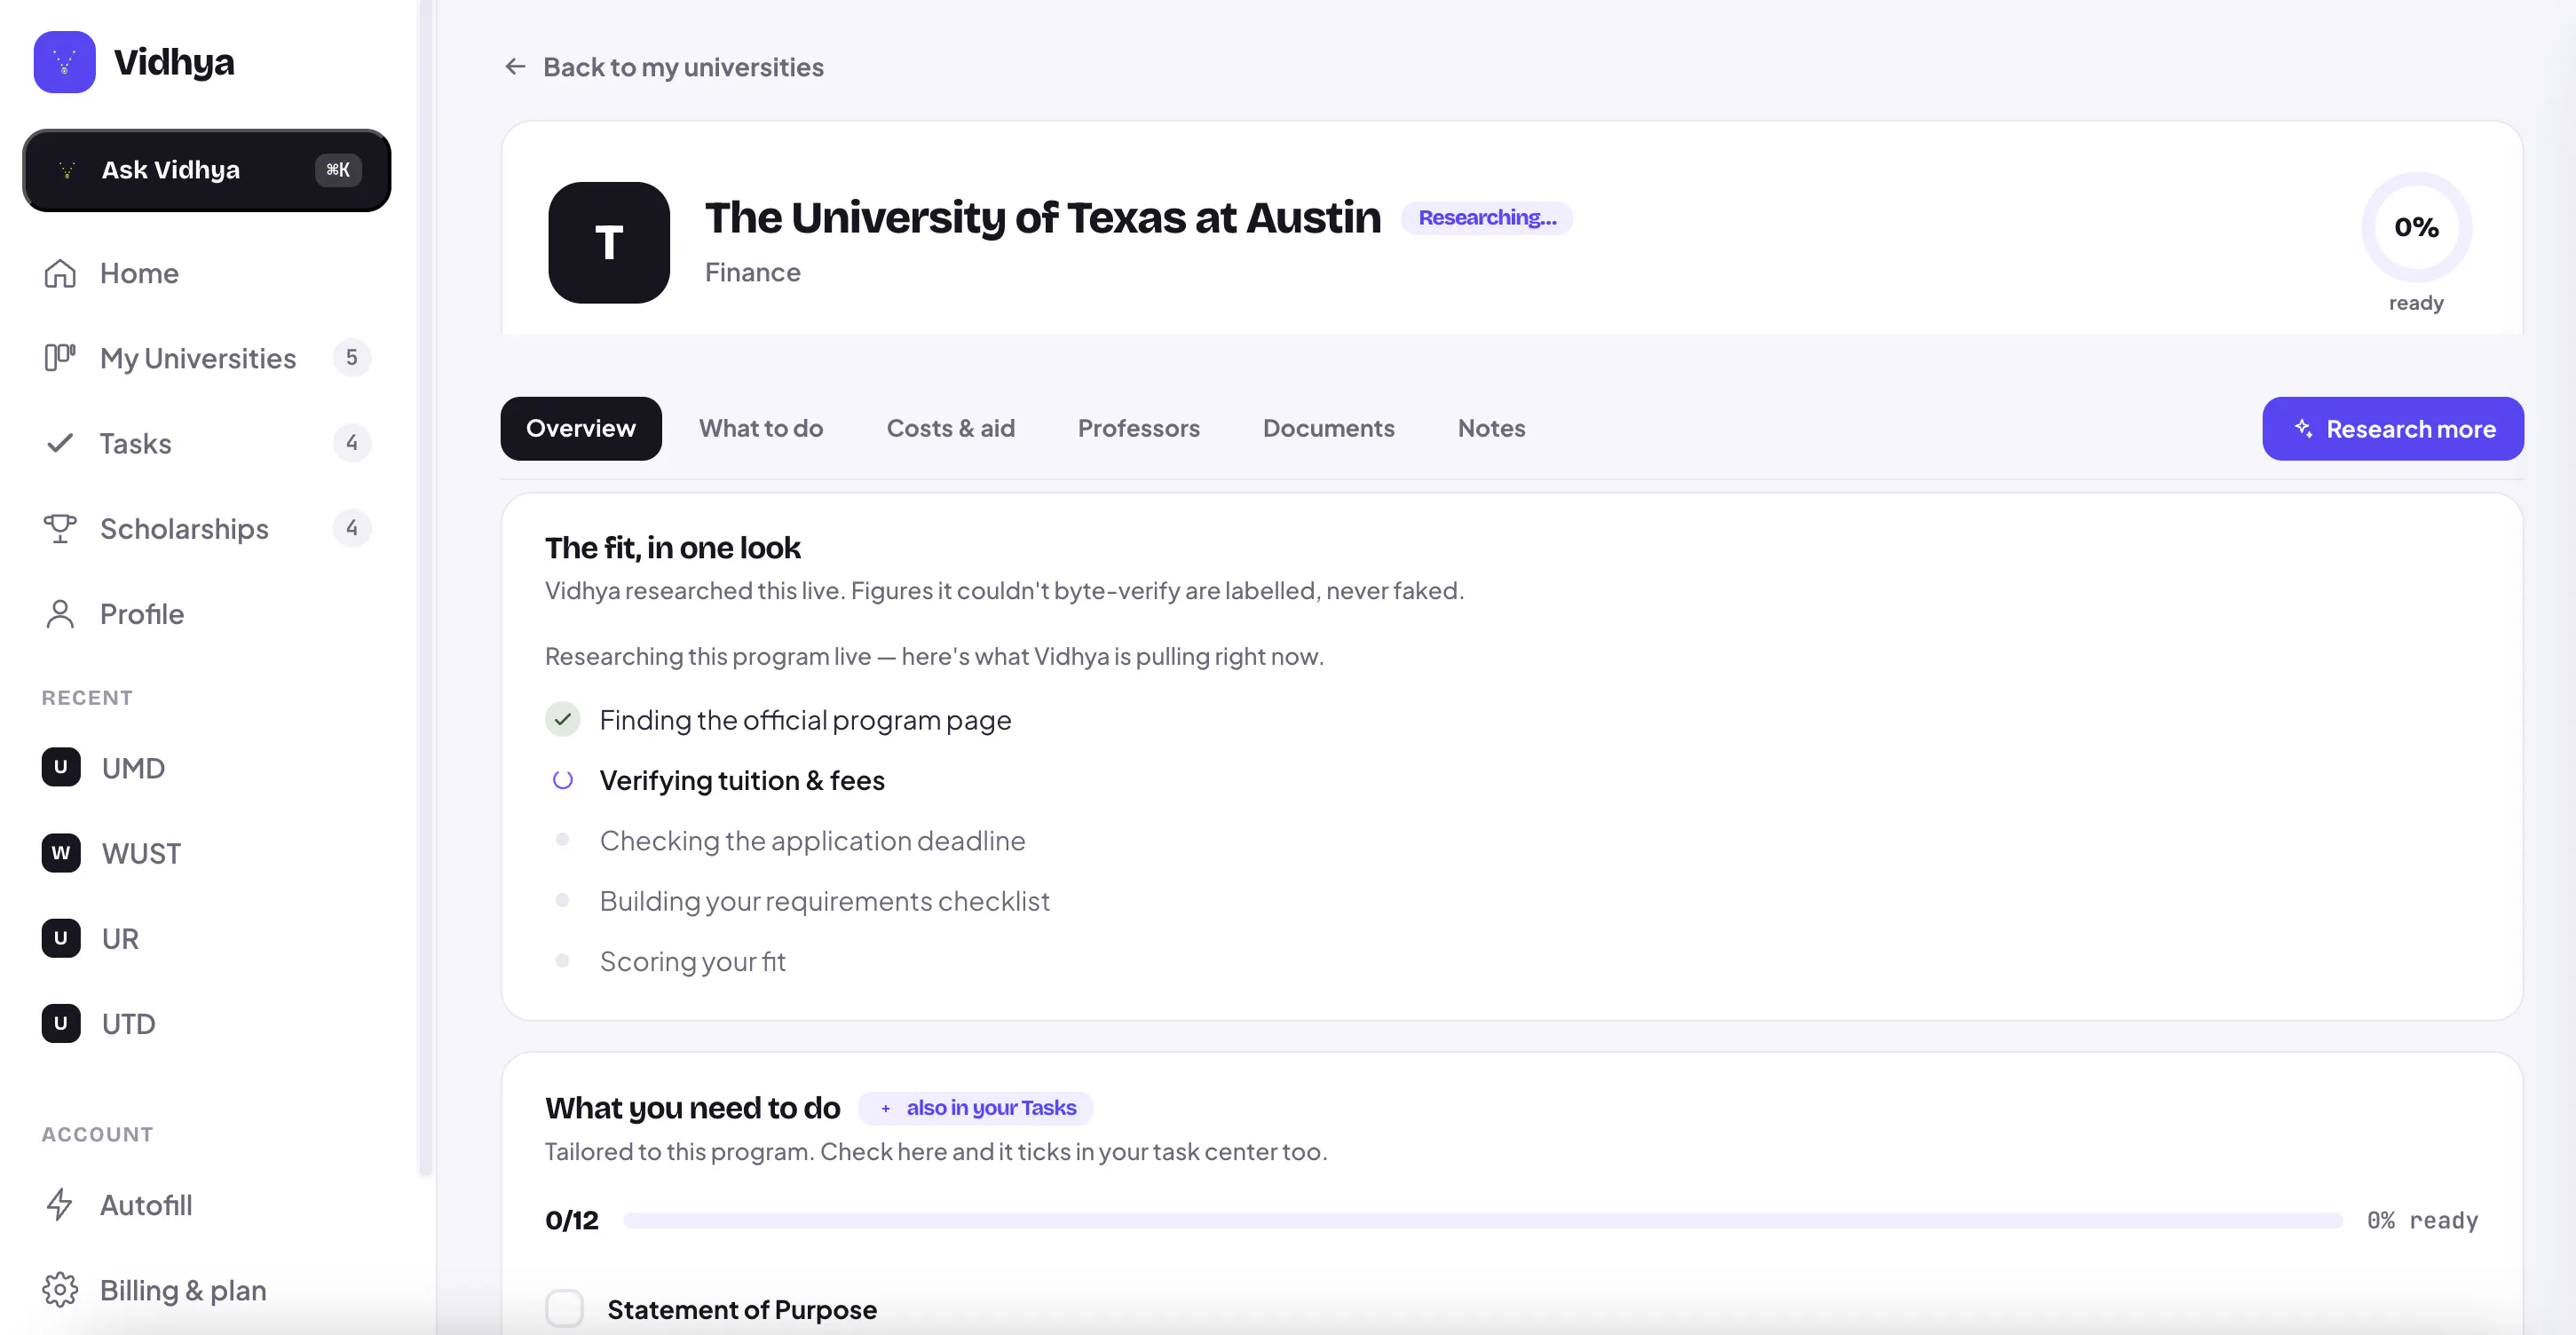Click The fit, in one look heading
The height and width of the screenshot is (1335, 2576).
coord(673,548)
